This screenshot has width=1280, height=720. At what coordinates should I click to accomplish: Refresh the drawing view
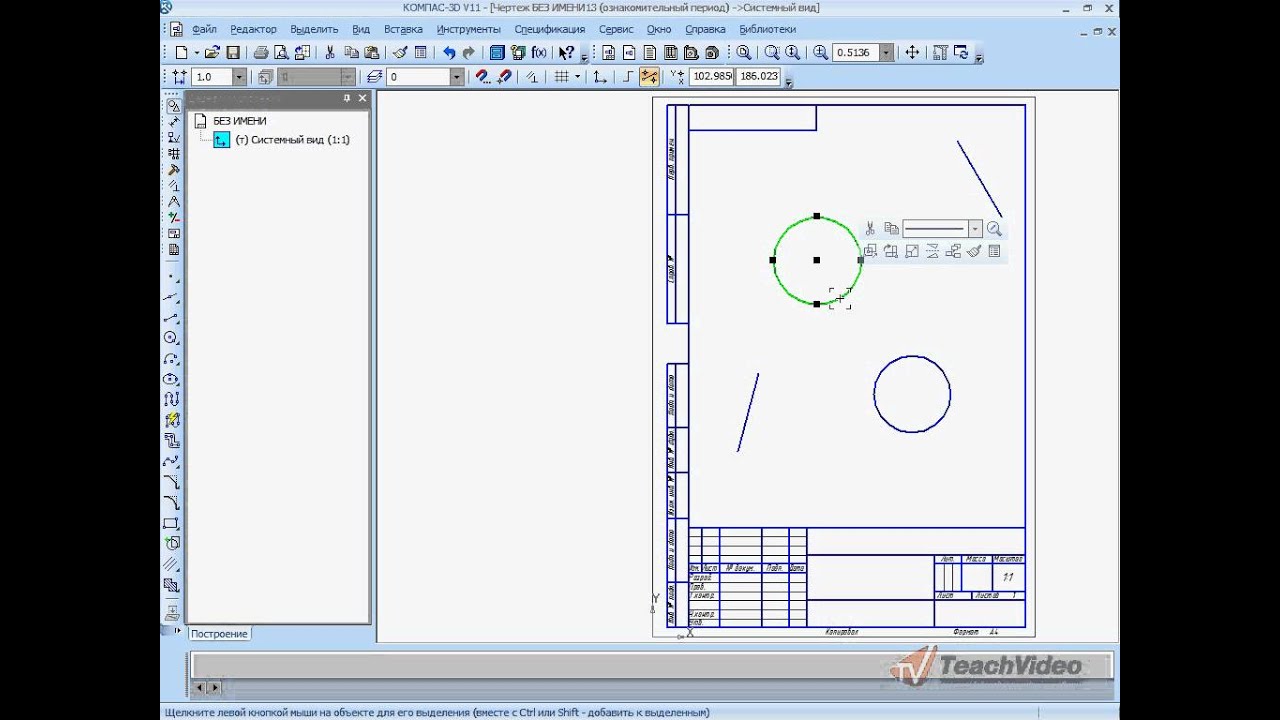961,53
